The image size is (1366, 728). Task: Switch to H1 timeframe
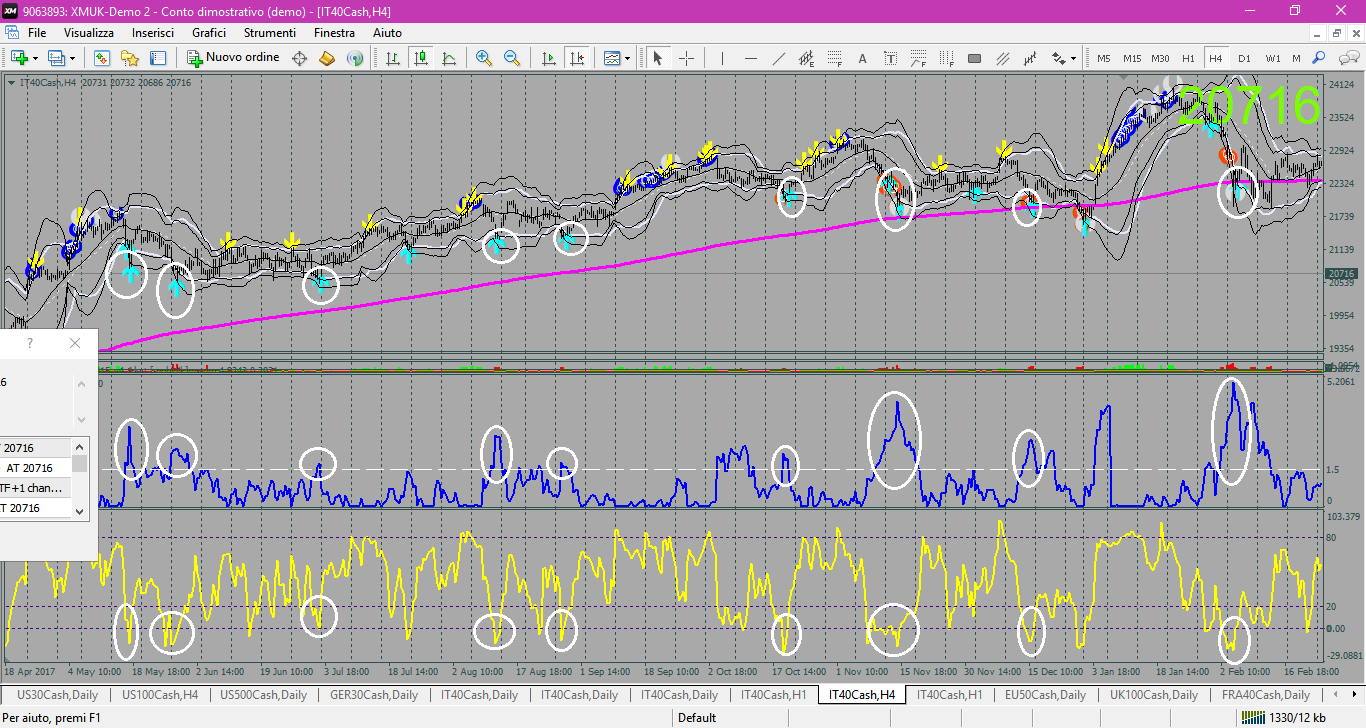pyautogui.click(x=1188, y=58)
